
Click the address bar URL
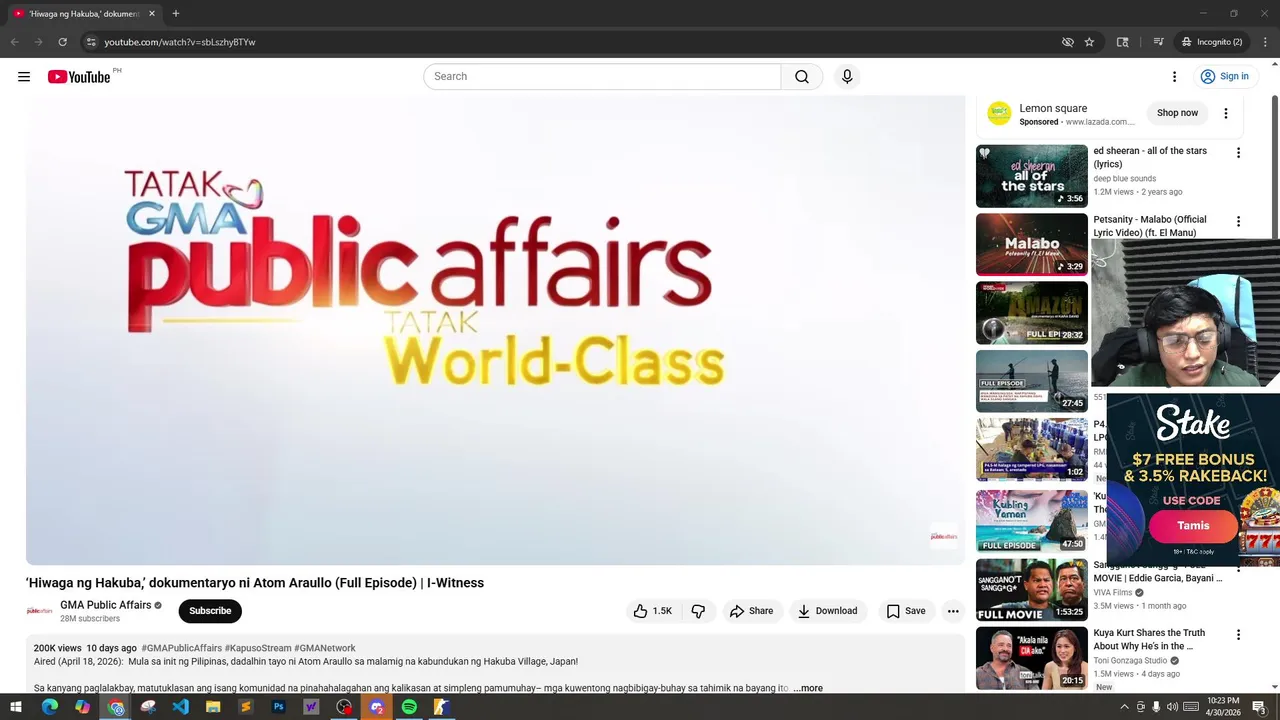point(180,42)
